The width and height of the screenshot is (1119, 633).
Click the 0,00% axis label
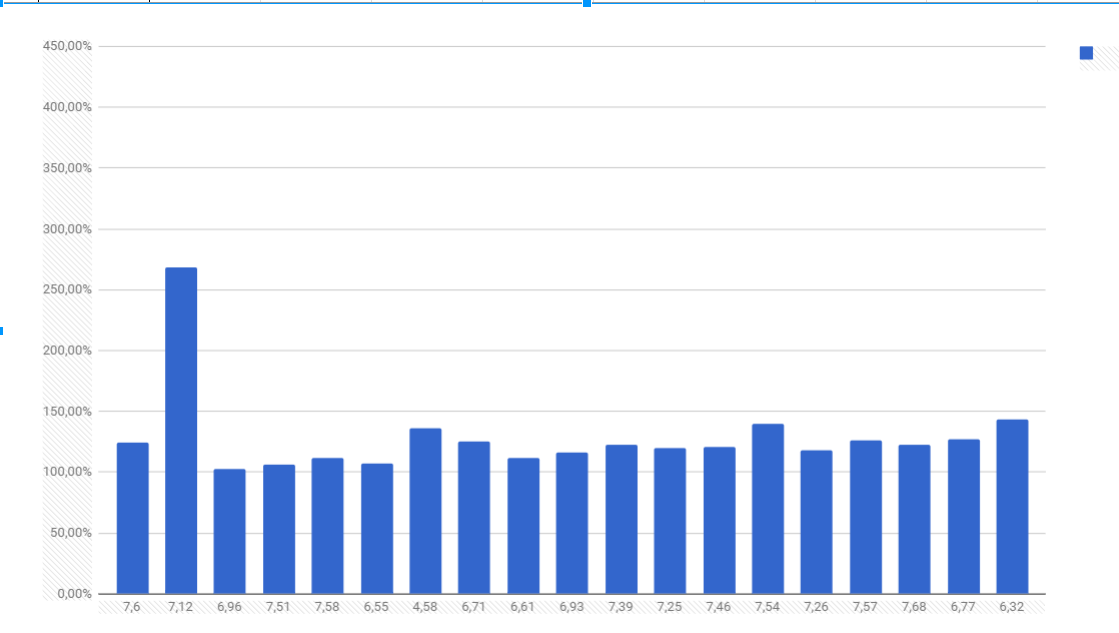(x=74, y=594)
